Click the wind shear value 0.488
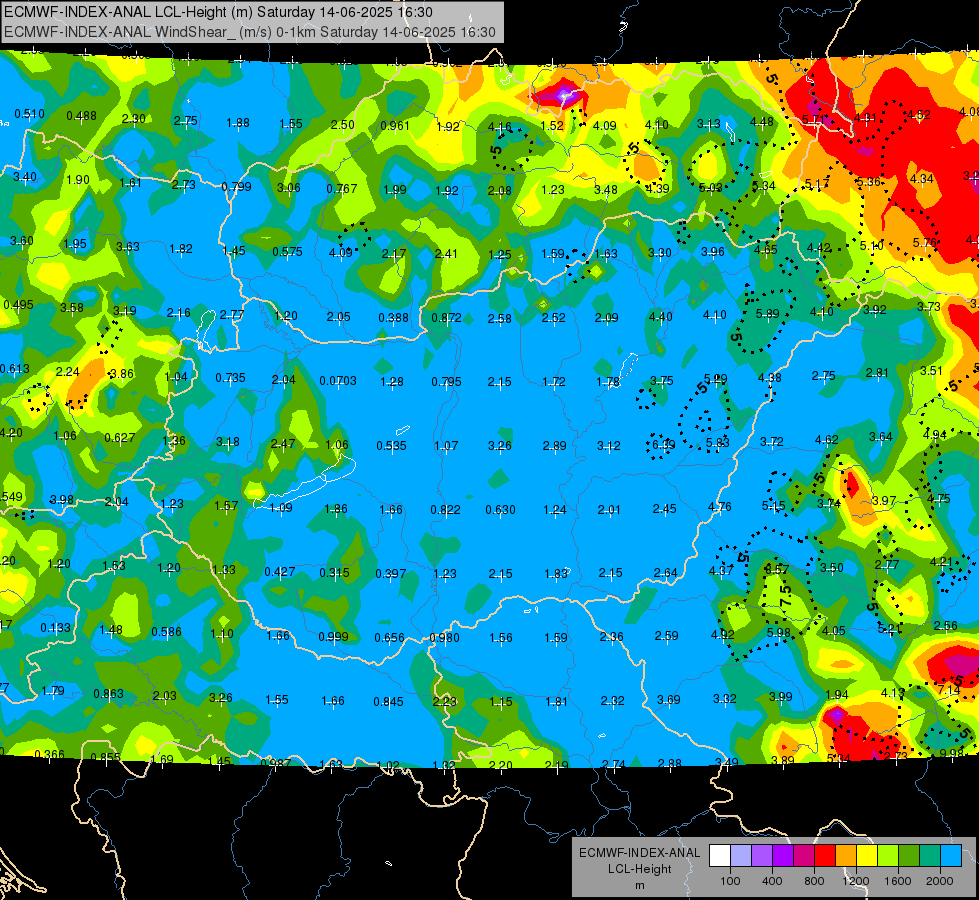Viewport: 979px width, 900px height. coord(81,116)
